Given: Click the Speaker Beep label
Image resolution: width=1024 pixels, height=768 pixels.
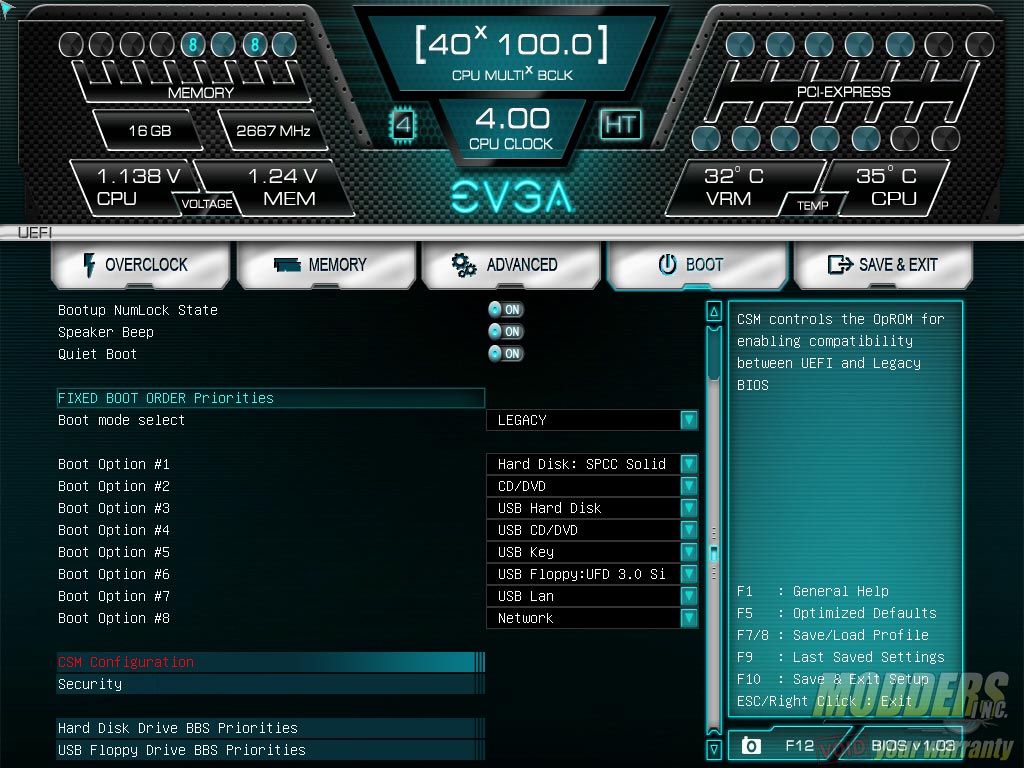Looking at the screenshot, I should point(106,332).
